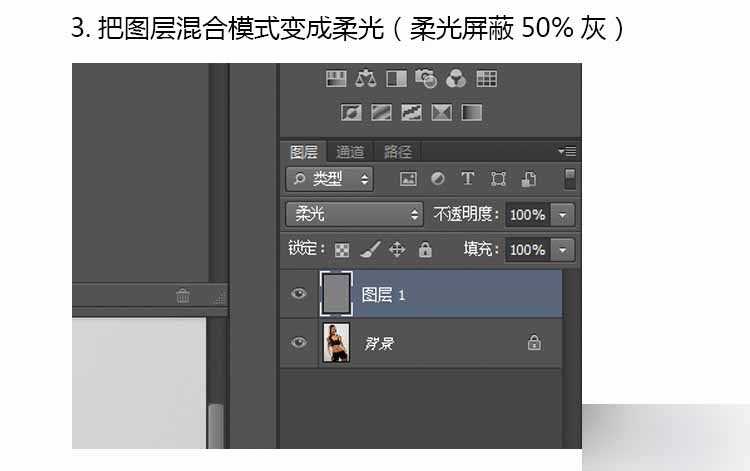Click the trash delete icon
Screen dimensions: 750x471
(x=183, y=295)
